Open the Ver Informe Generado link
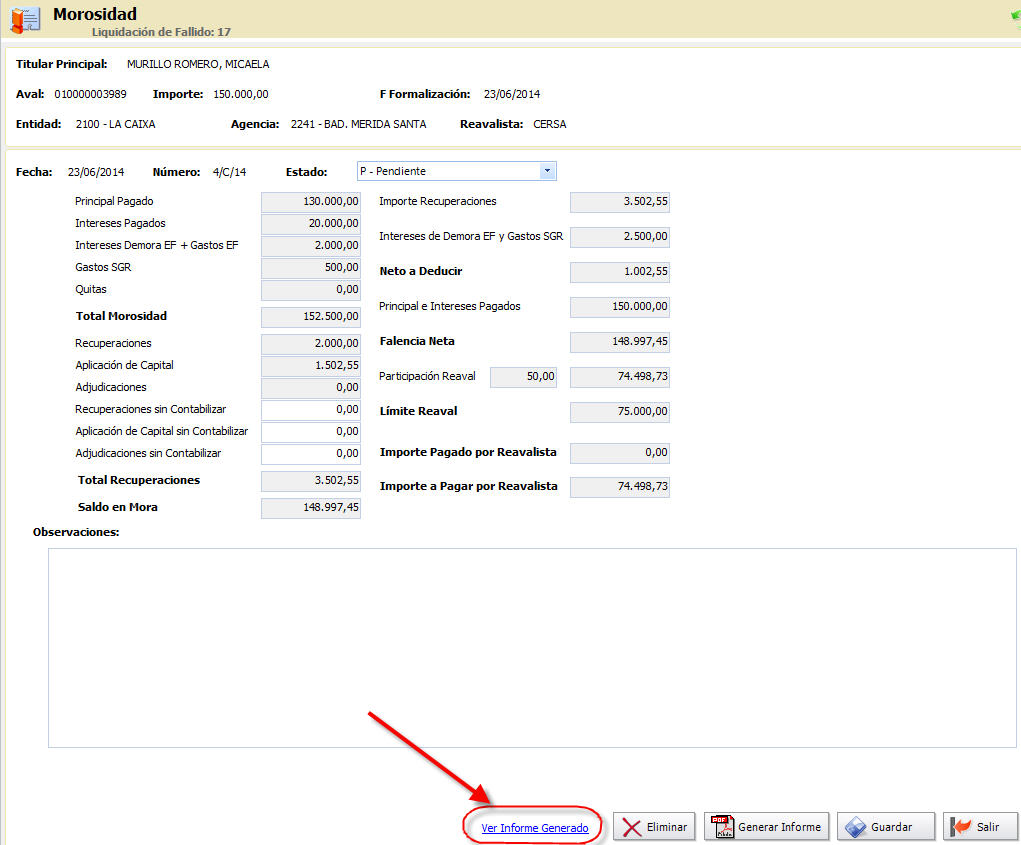The width and height of the screenshot is (1021, 845). click(535, 828)
